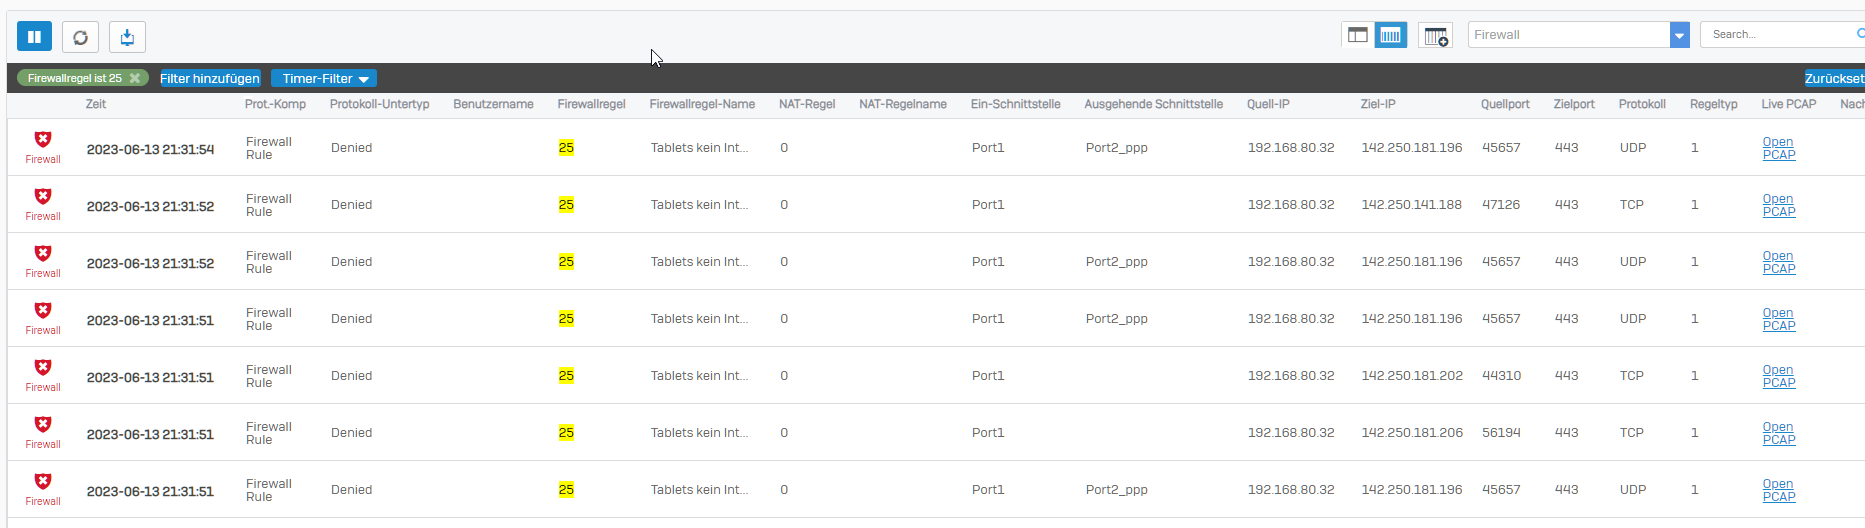The width and height of the screenshot is (1865, 528).
Task: Click the refresh log icon
Action: 80,37
